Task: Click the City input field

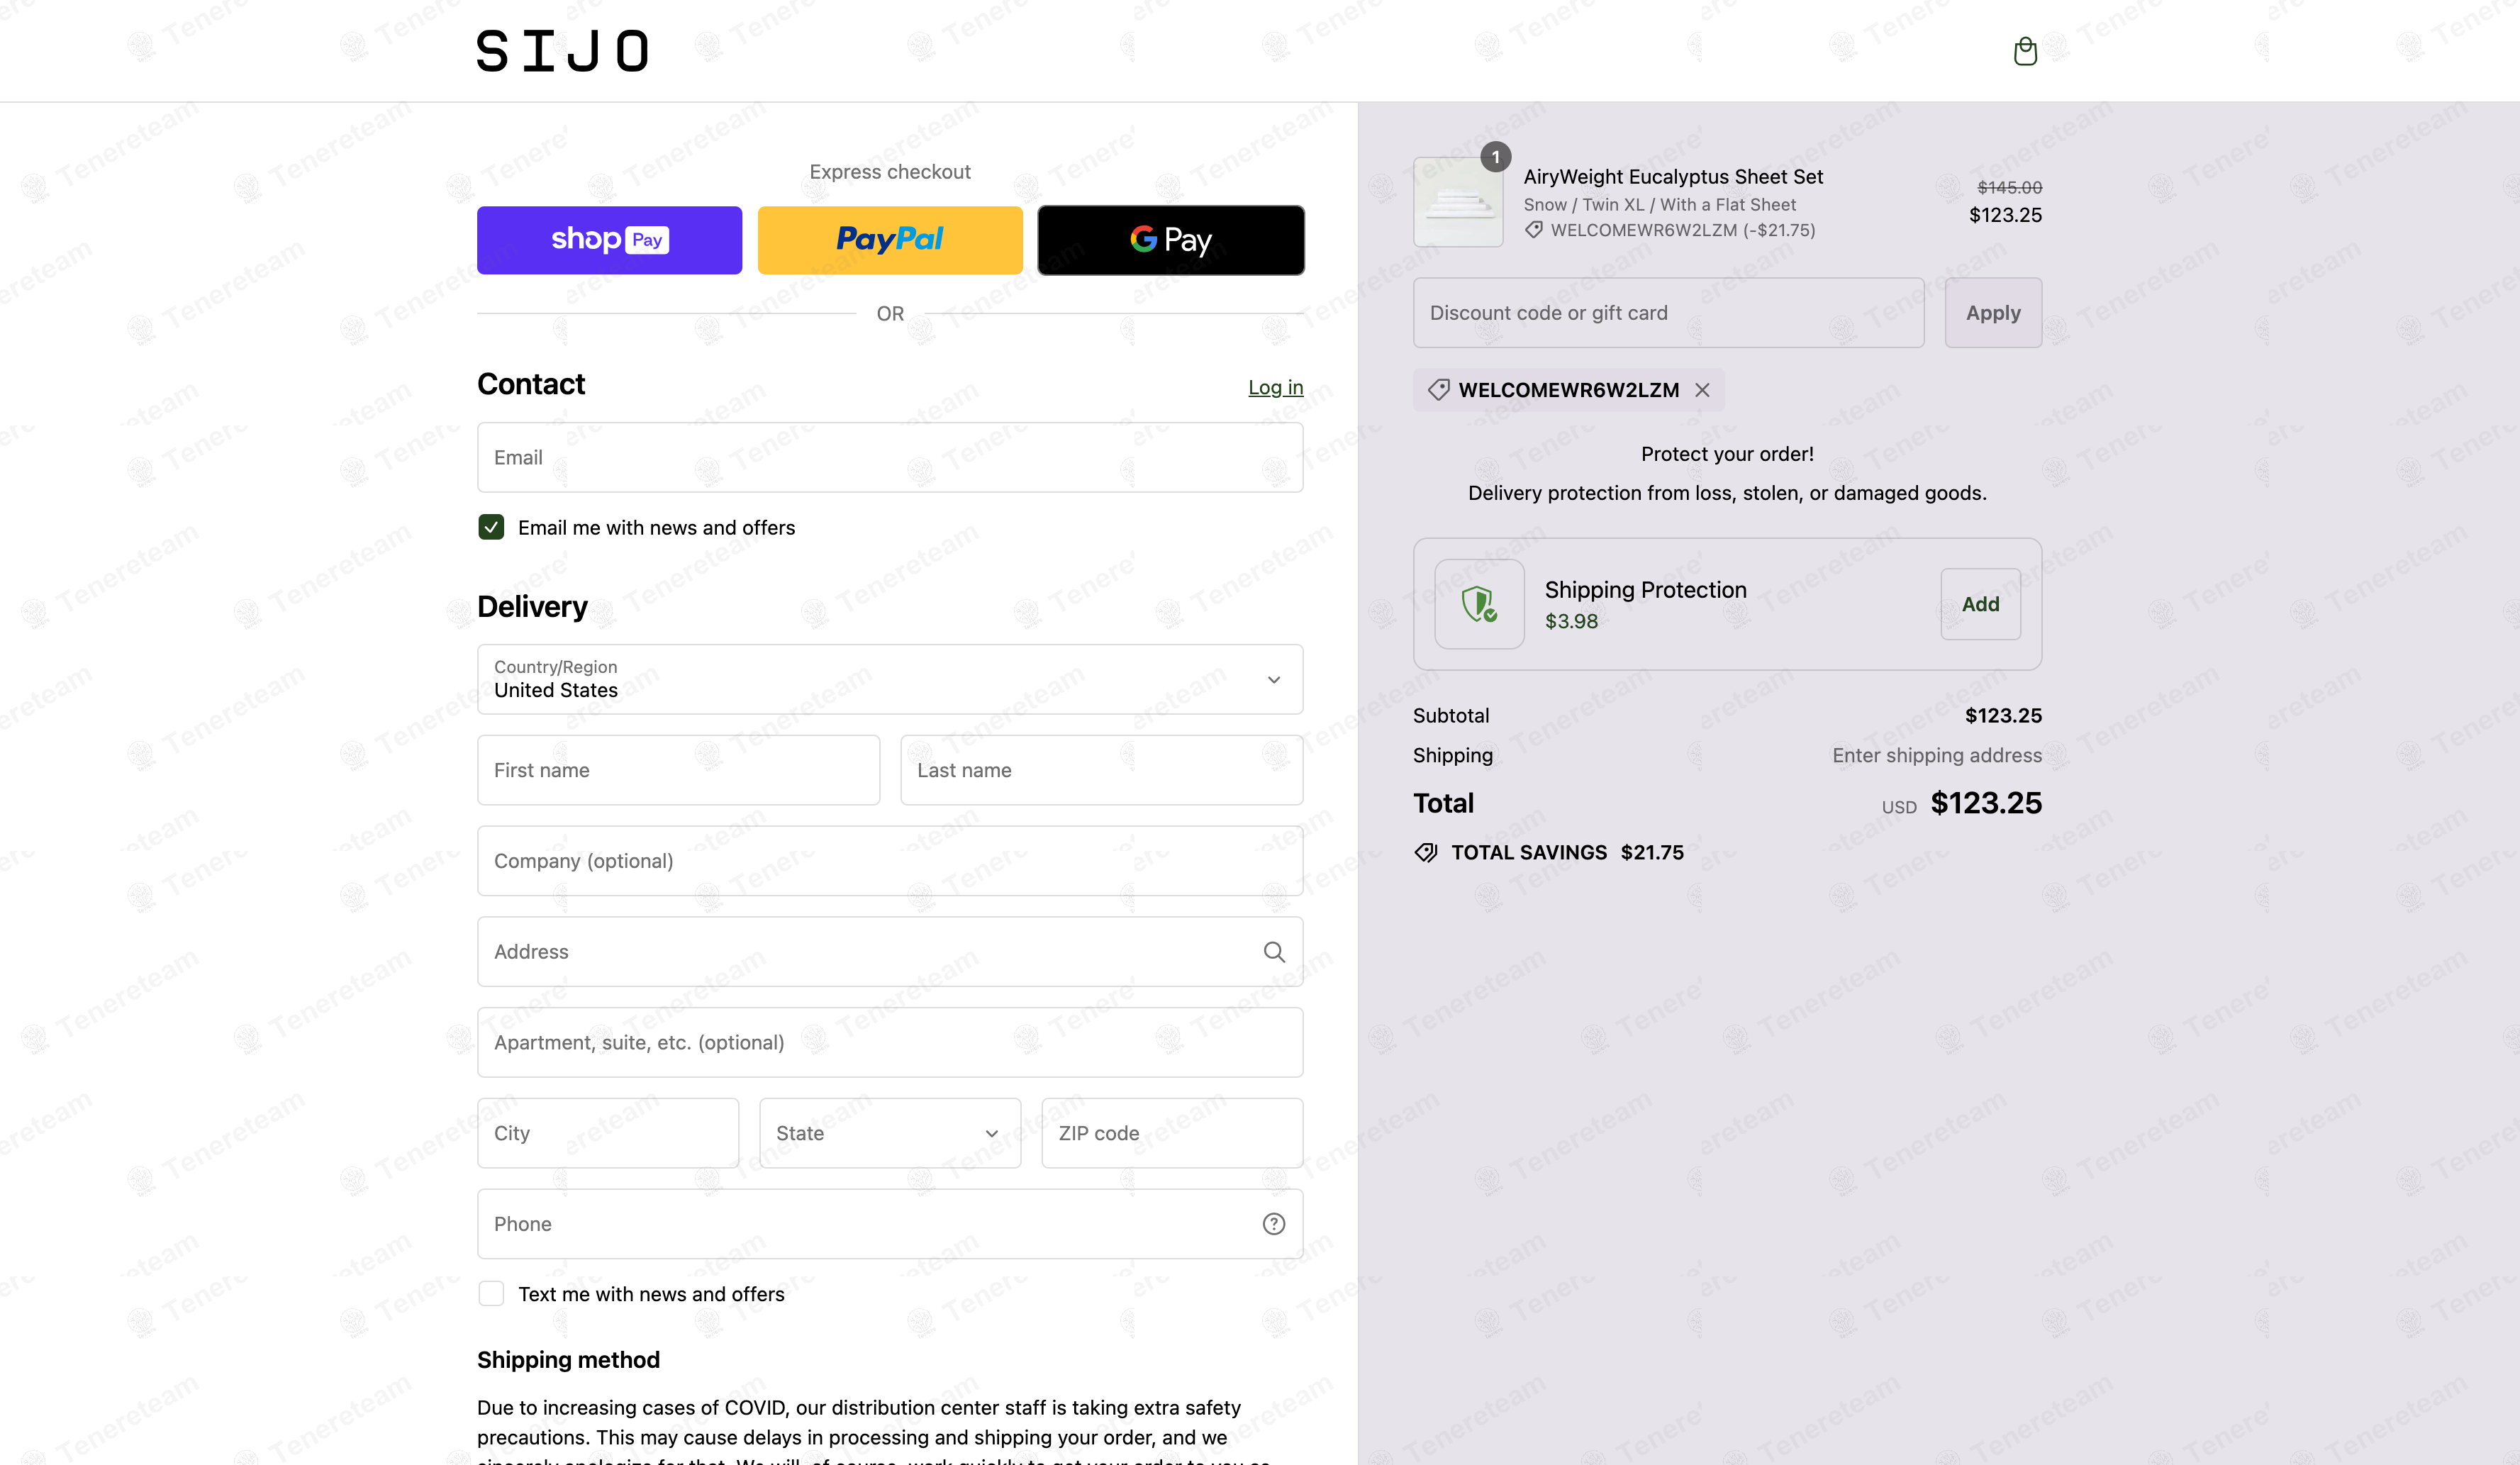Action: pyautogui.click(x=608, y=1133)
